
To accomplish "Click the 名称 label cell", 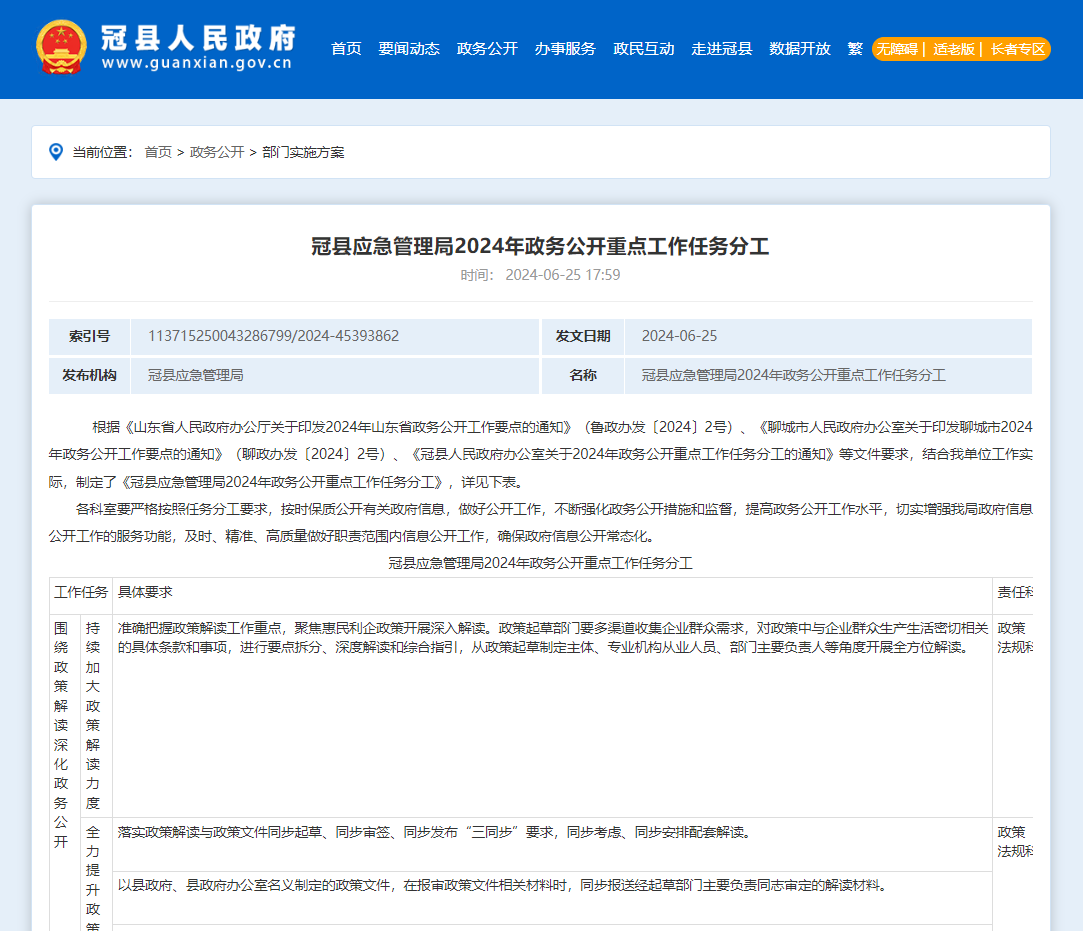I will [583, 375].
